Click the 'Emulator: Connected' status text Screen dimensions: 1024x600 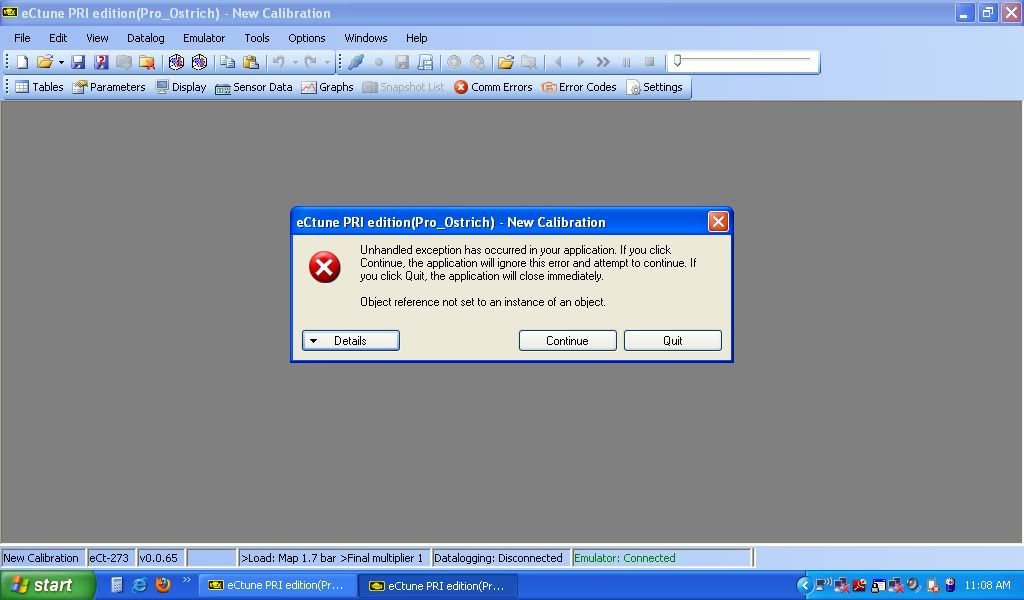[x=624, y=558]
